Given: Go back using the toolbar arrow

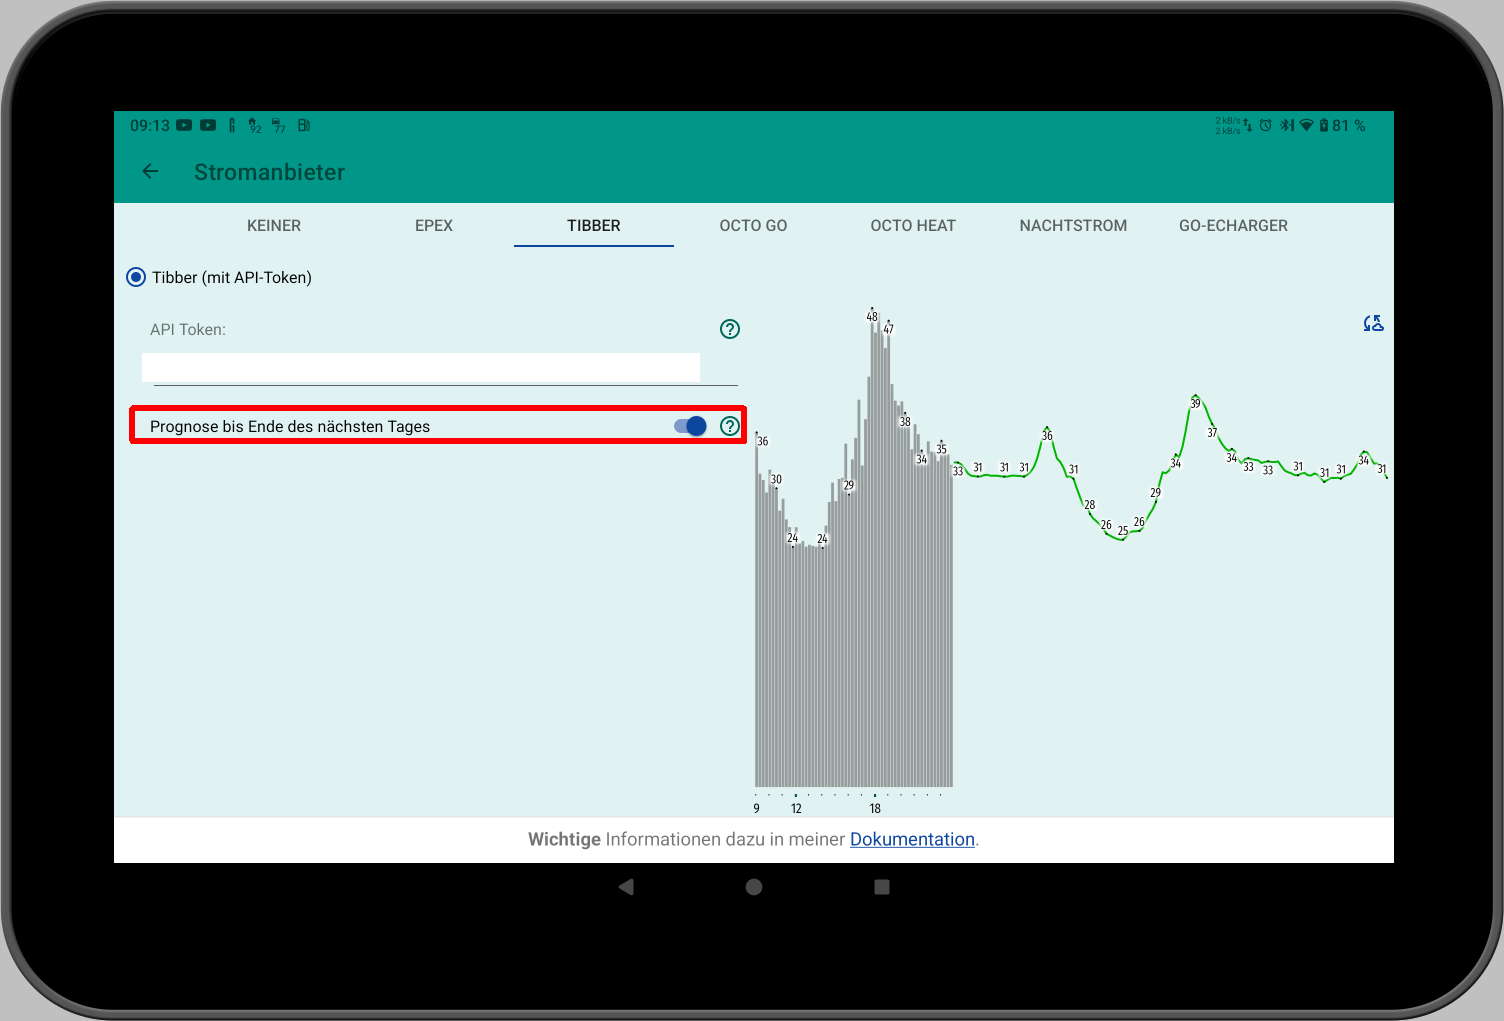Looking at the screenshot, I should pyautogui.click(x=151, y=171).
